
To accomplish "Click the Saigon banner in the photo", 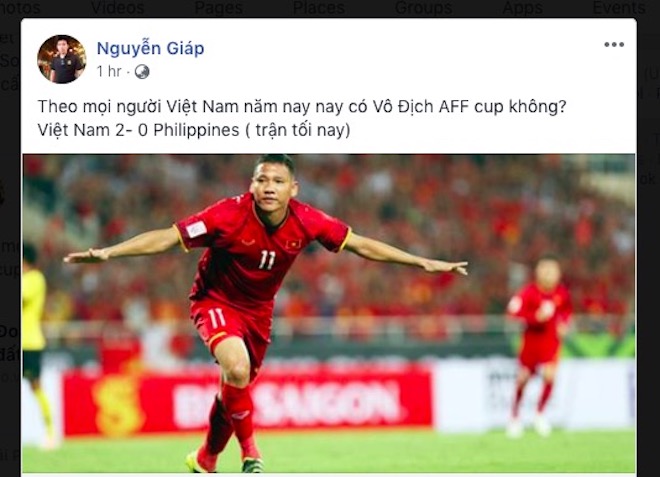I will point(248,402).
